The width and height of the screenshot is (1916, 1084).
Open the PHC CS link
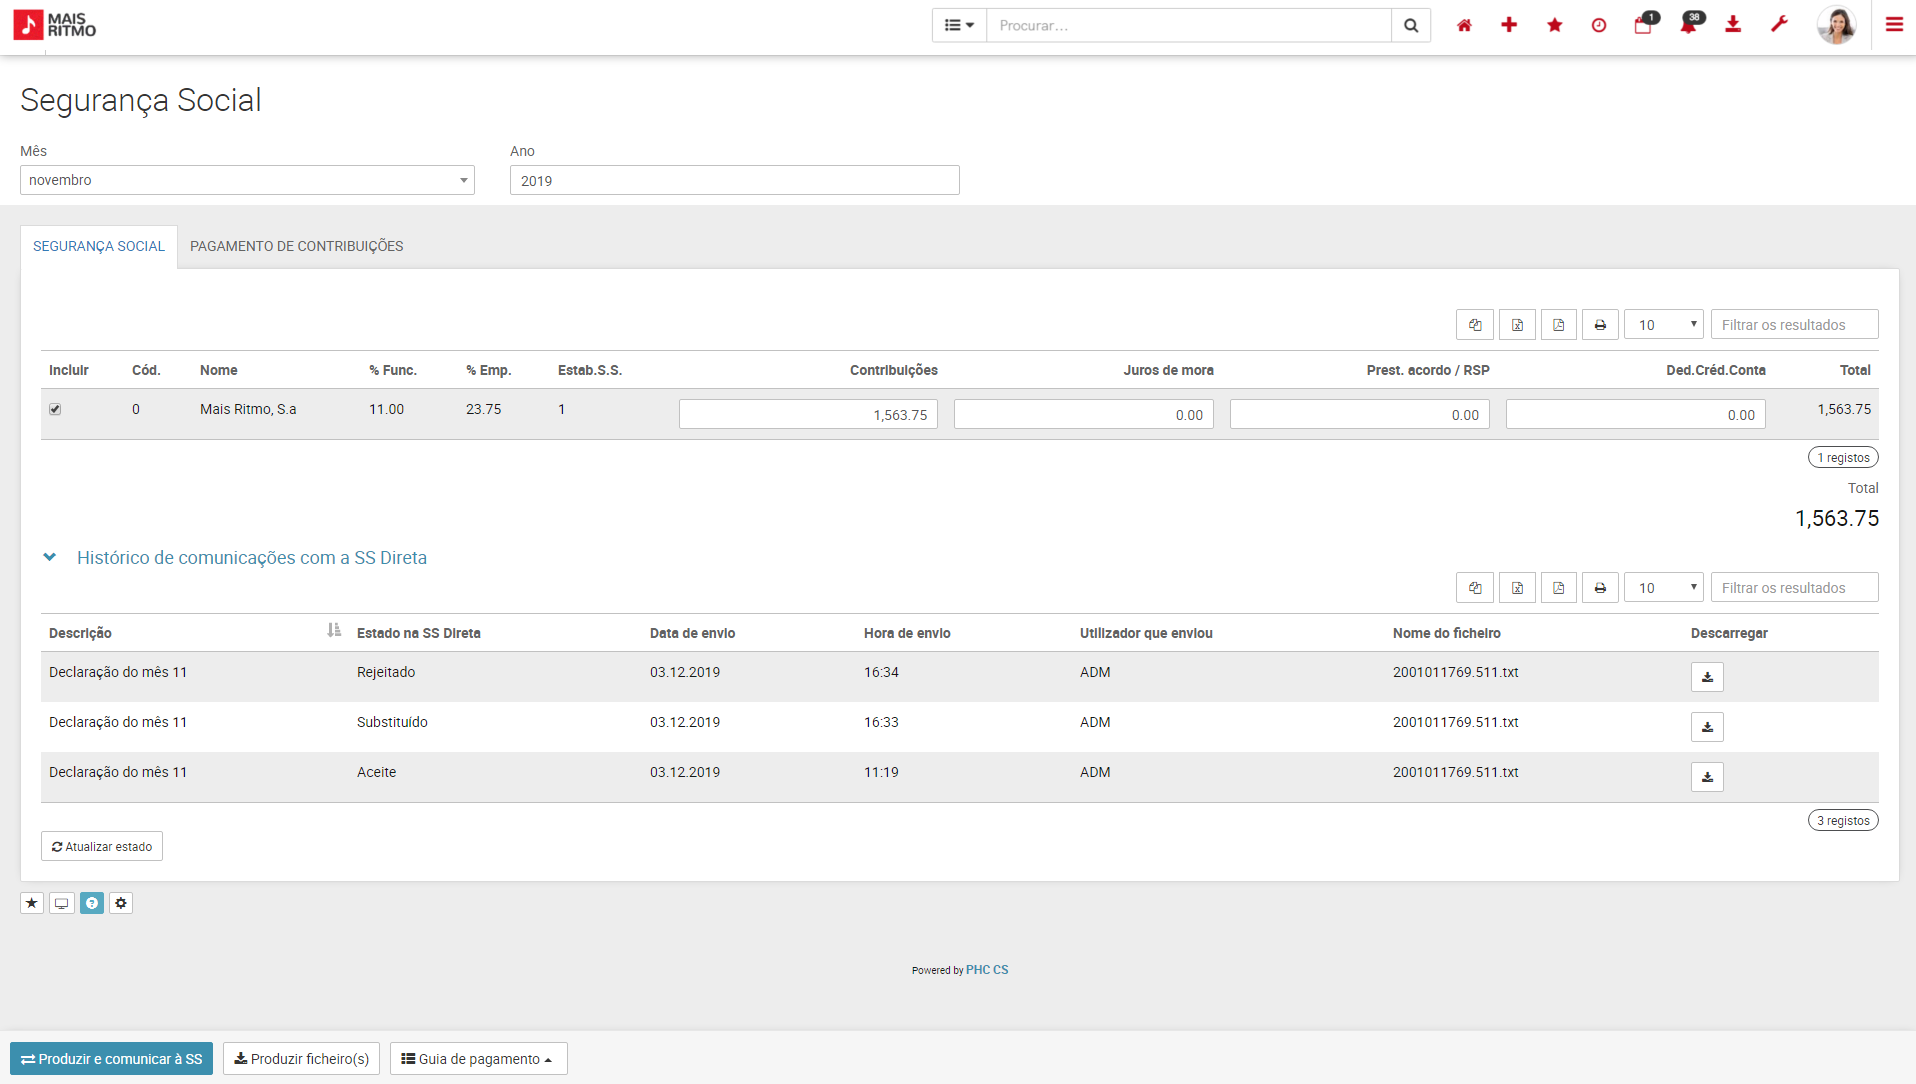pyautogui.click(x=987, y=970)
